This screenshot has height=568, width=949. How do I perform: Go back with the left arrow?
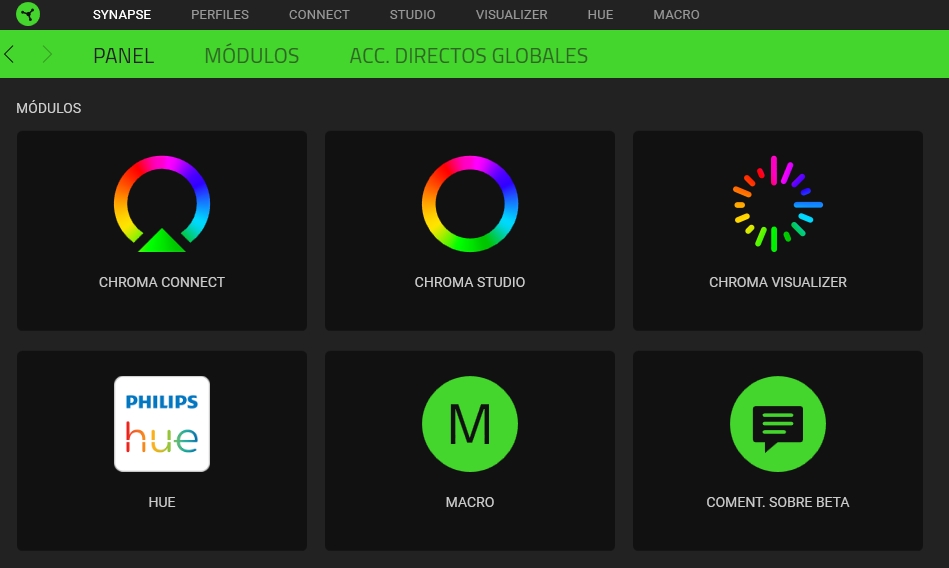coord(9,54)
